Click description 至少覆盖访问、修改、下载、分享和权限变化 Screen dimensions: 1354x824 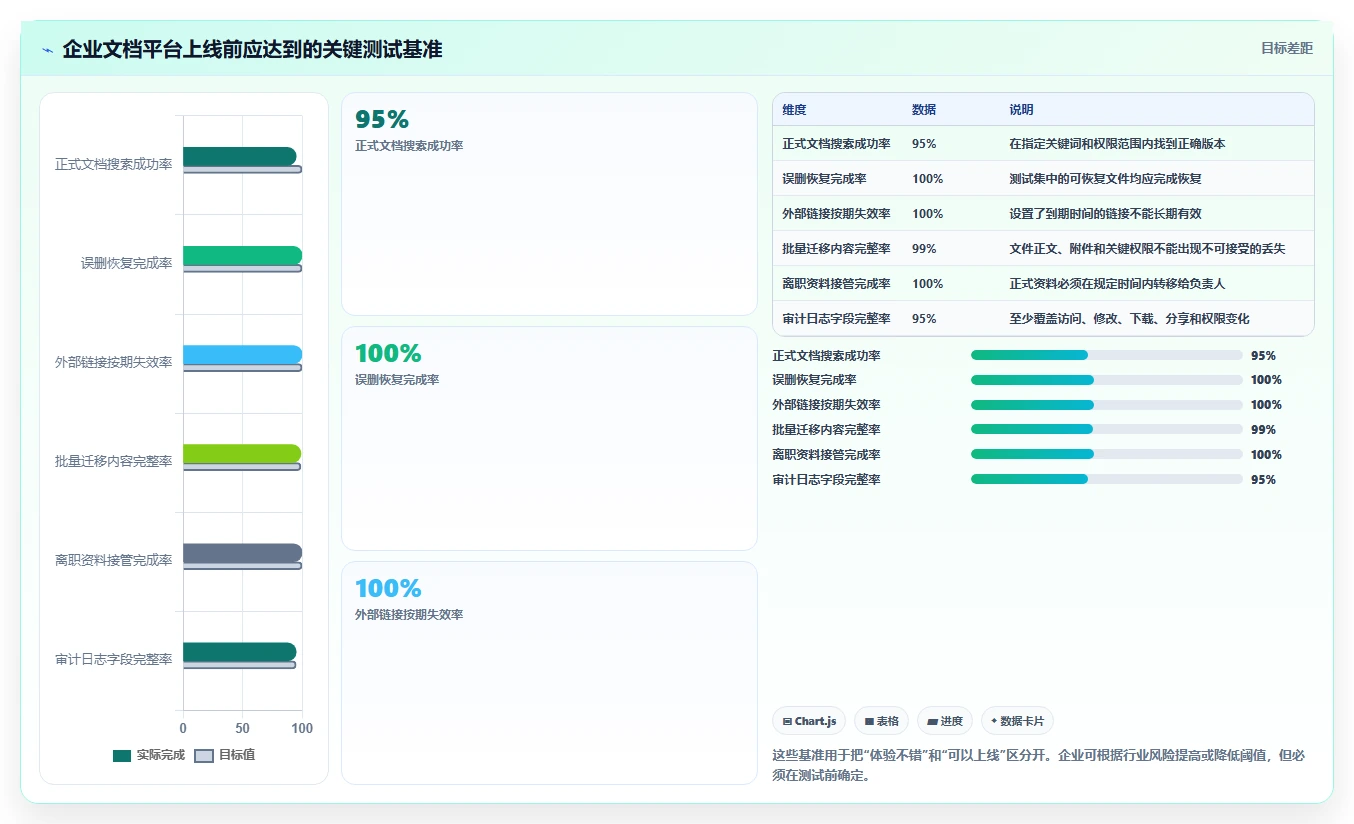click(1129, 319)
